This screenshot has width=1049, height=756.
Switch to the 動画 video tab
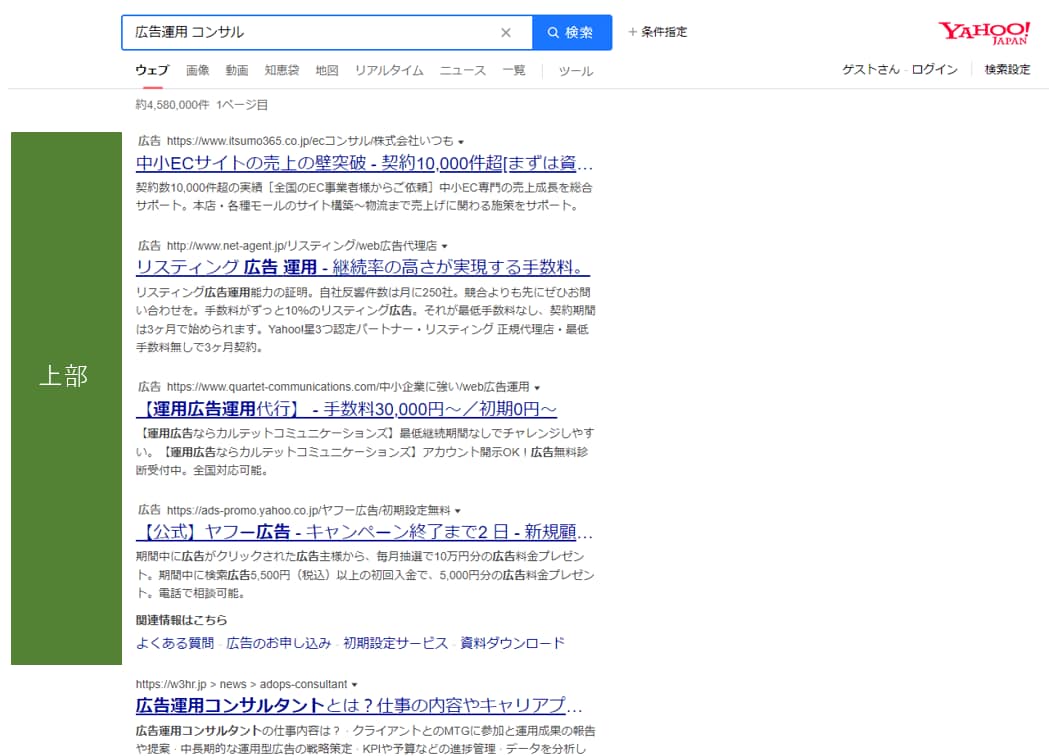pyautogui.click(x=237, y=70)
